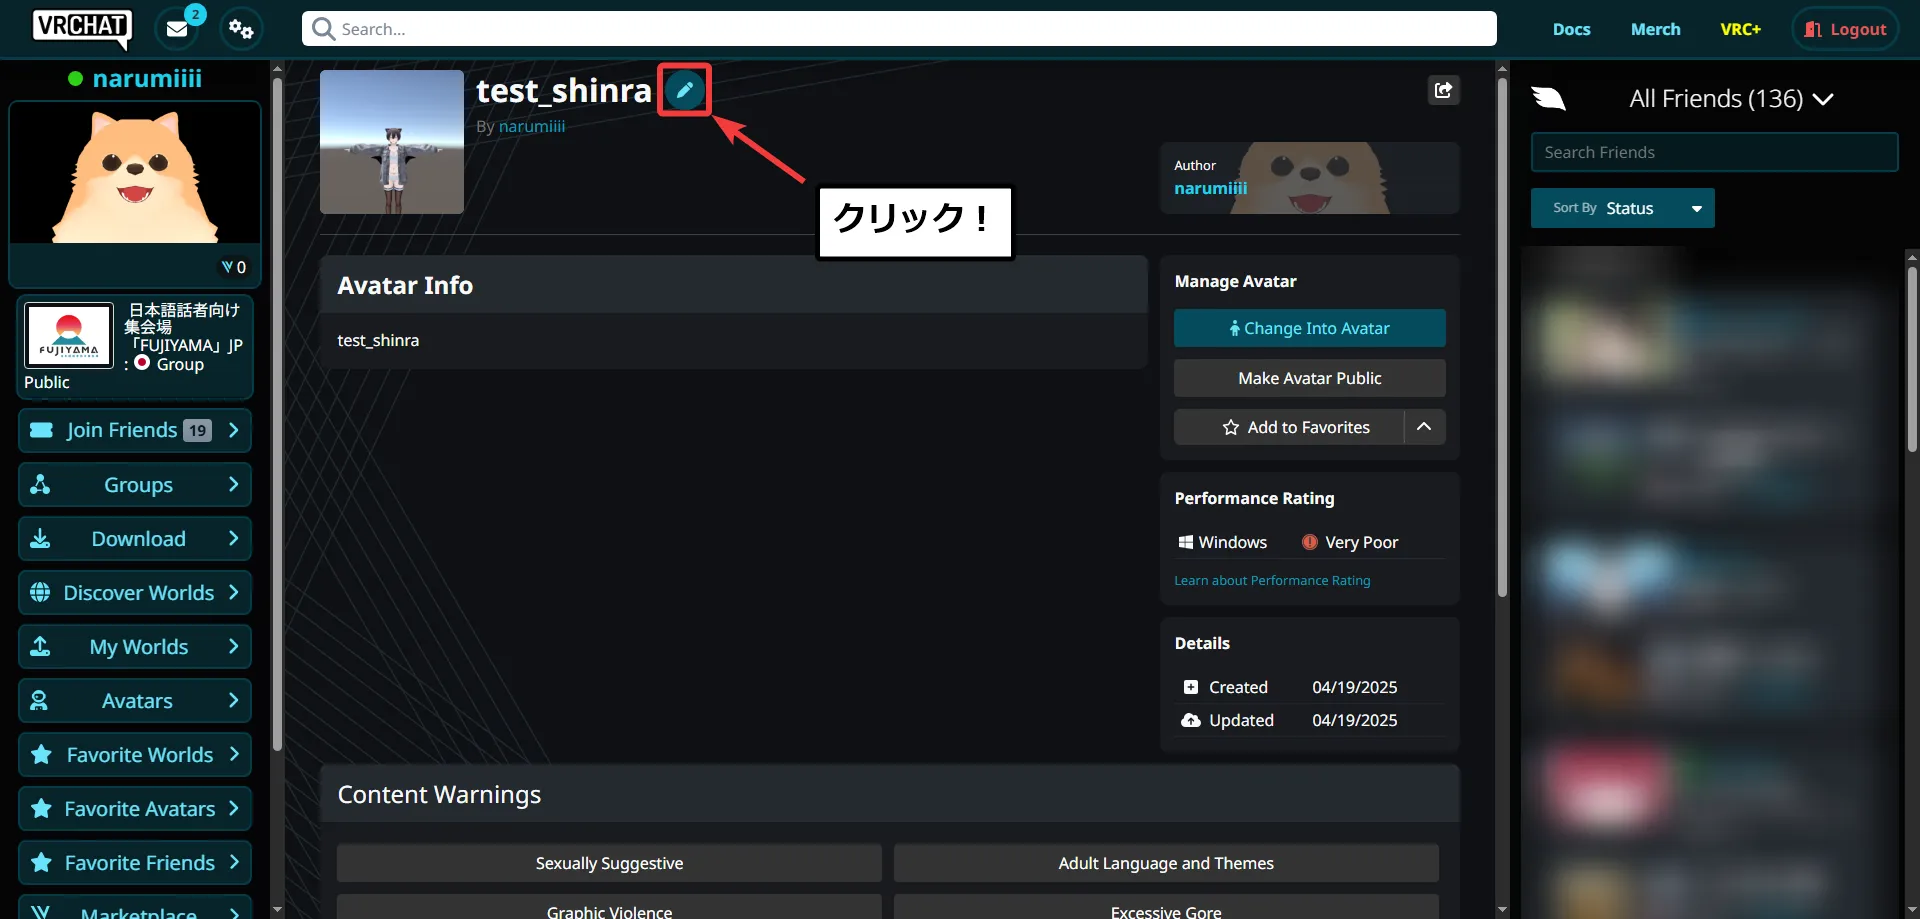Viewport: 1920px width, 919px height.
Task: Focus the top Search field
Action: pos(899,29)
